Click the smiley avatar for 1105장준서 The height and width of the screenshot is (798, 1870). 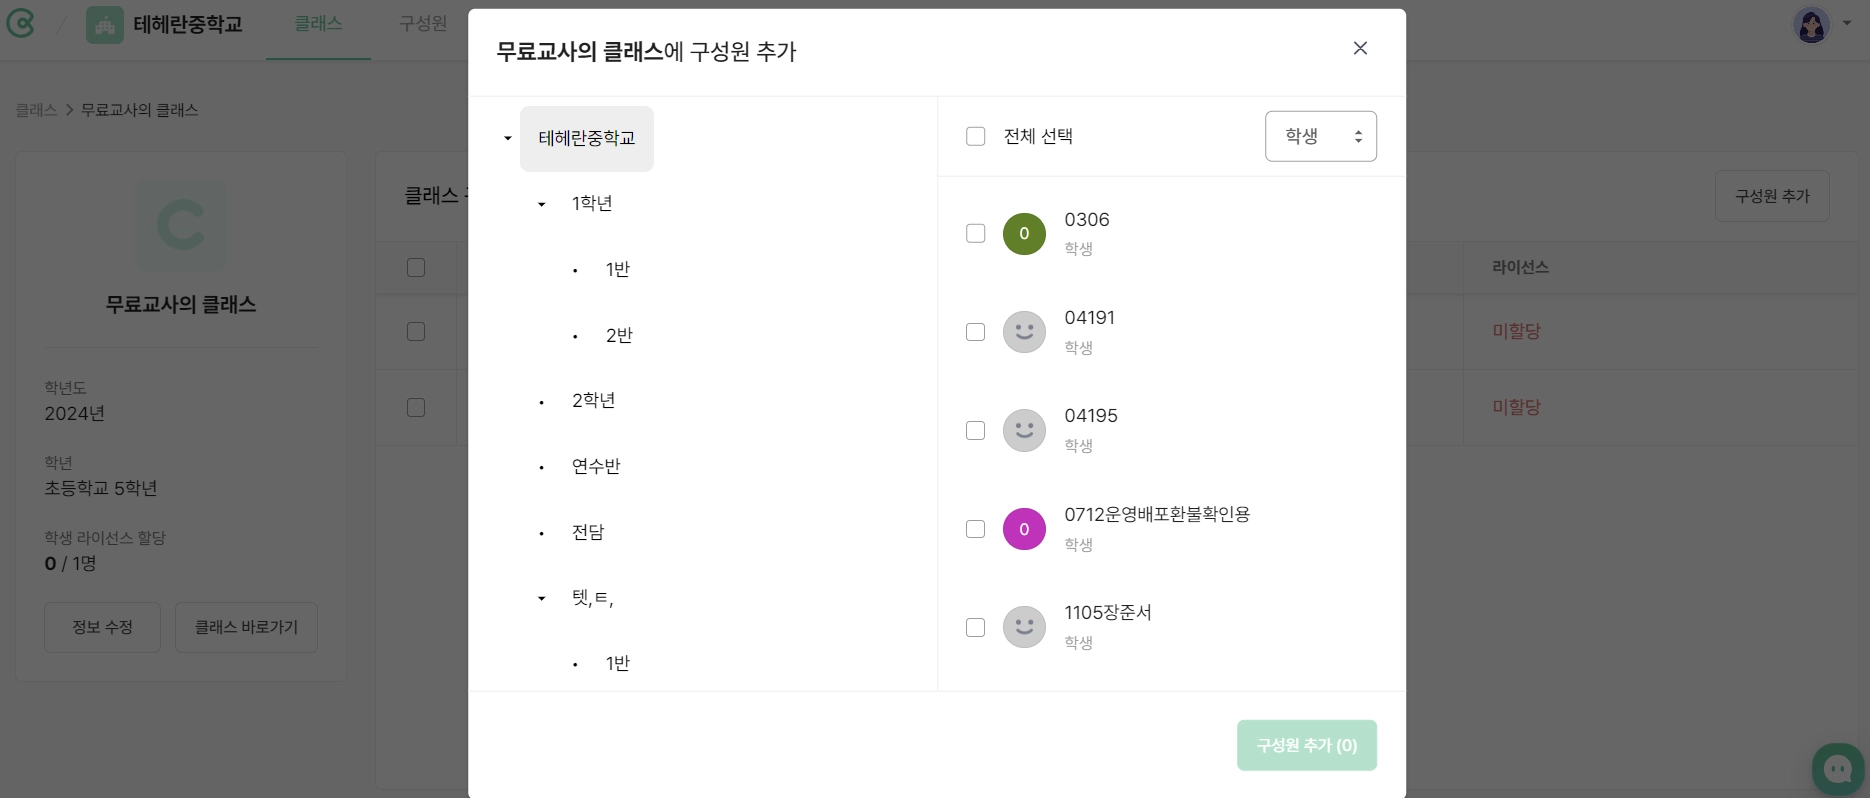(x=1024, y=628)
